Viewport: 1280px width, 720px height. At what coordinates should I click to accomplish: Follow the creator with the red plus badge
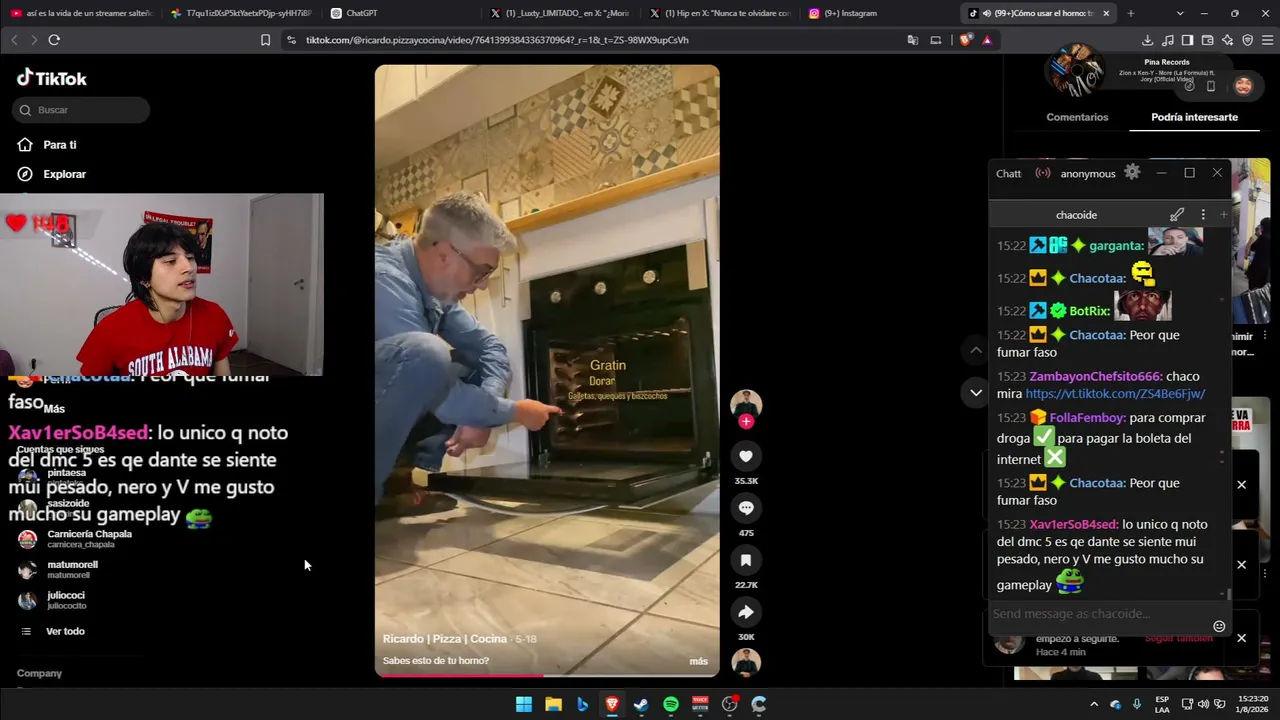[x=746, y=422]
